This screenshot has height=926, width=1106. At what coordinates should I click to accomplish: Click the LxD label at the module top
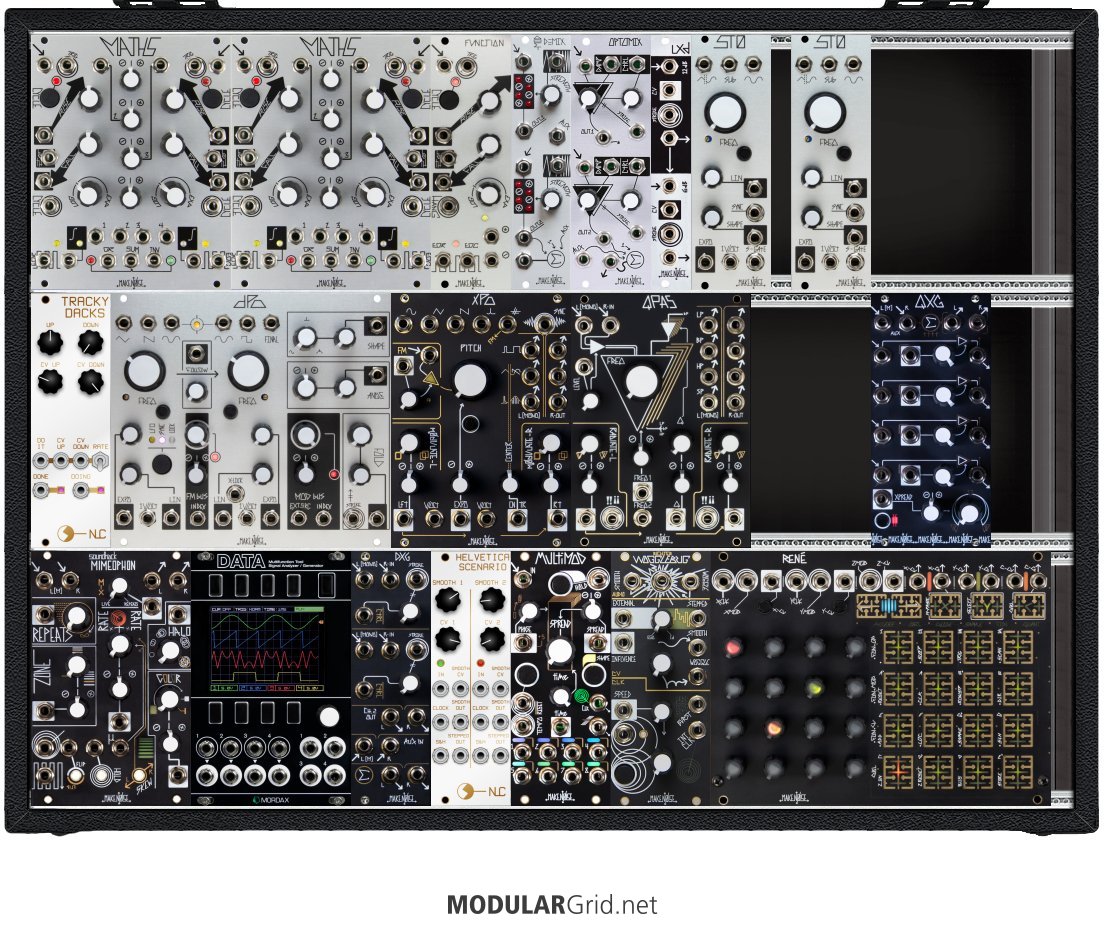click(679, 49)
